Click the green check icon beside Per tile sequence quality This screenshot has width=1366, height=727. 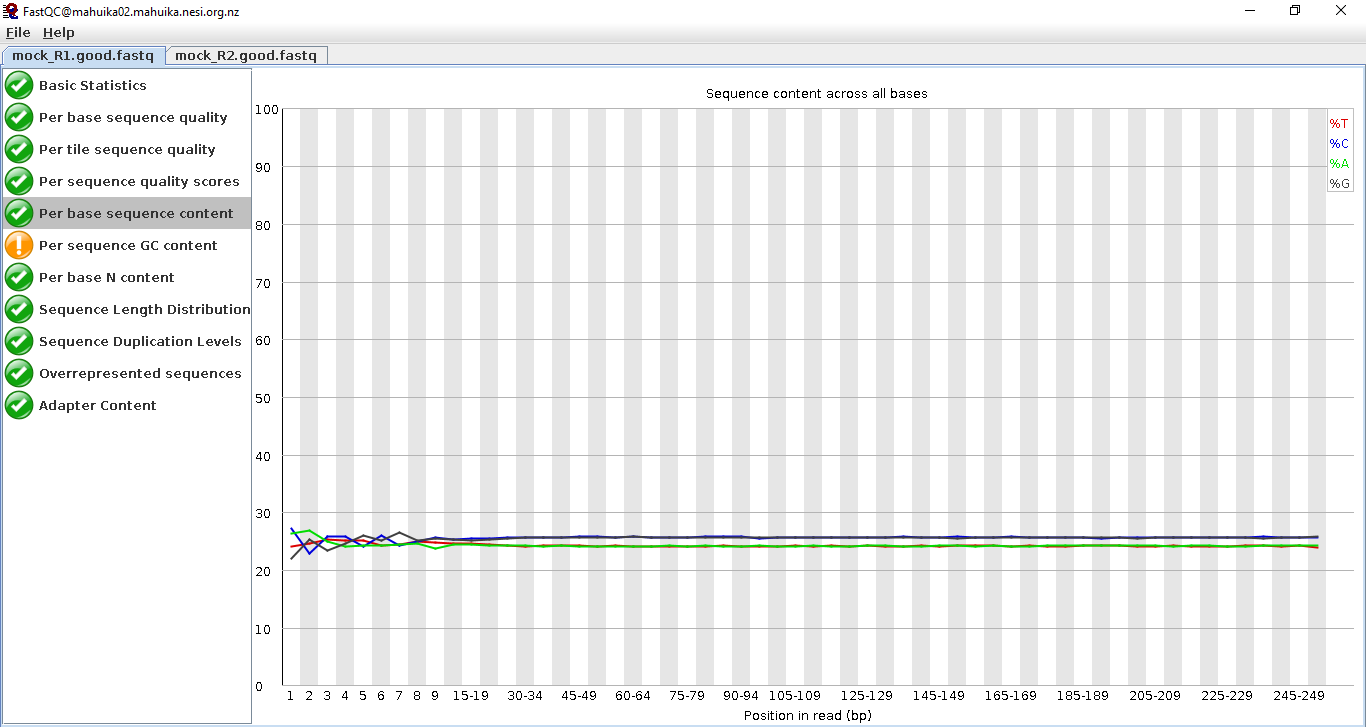click(19, 149)
